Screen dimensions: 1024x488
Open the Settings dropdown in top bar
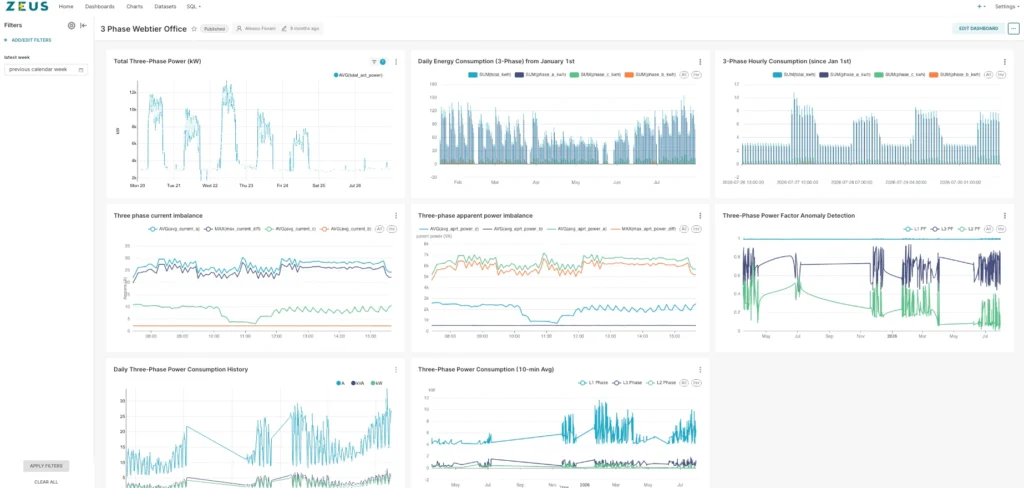[x=1007, y=7]
